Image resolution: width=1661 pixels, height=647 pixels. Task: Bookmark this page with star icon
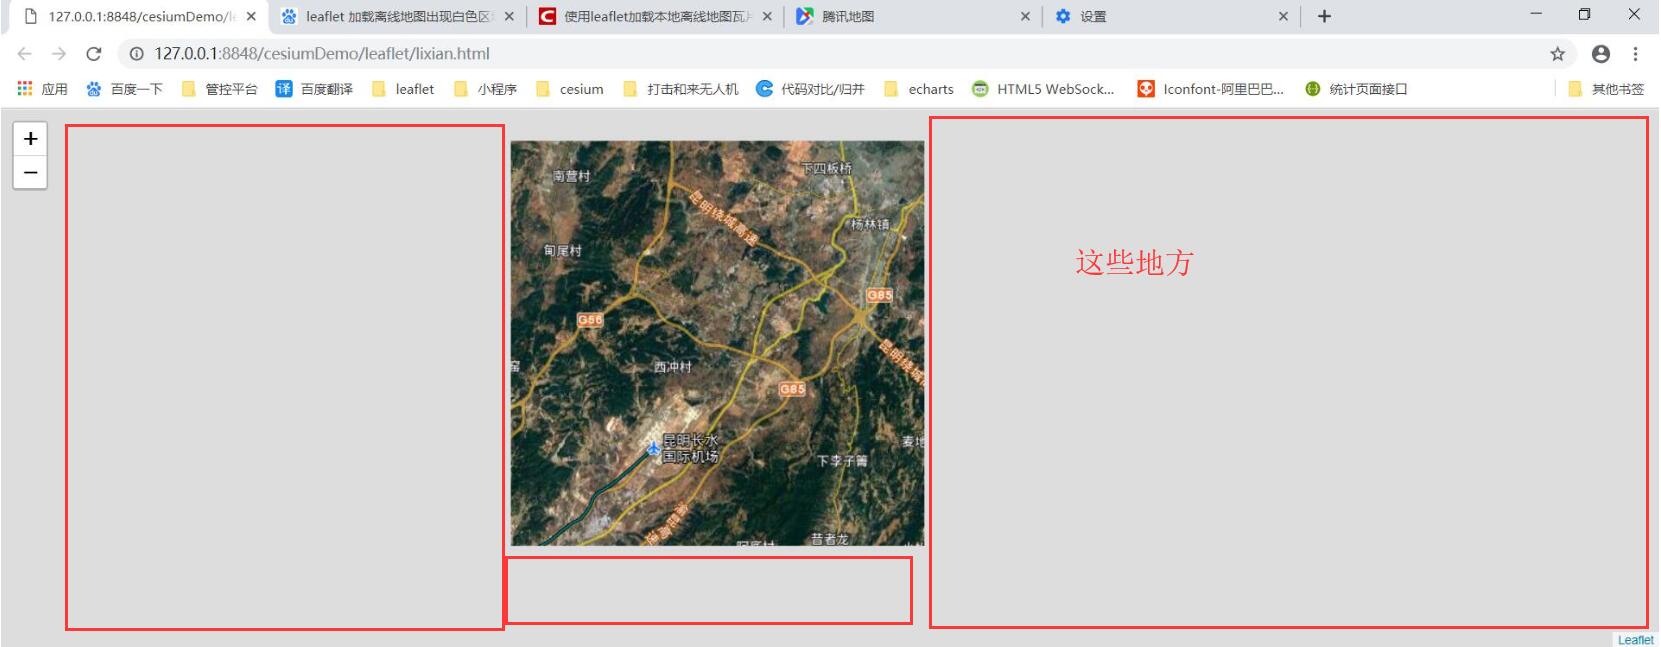(x=1557, y=54)
